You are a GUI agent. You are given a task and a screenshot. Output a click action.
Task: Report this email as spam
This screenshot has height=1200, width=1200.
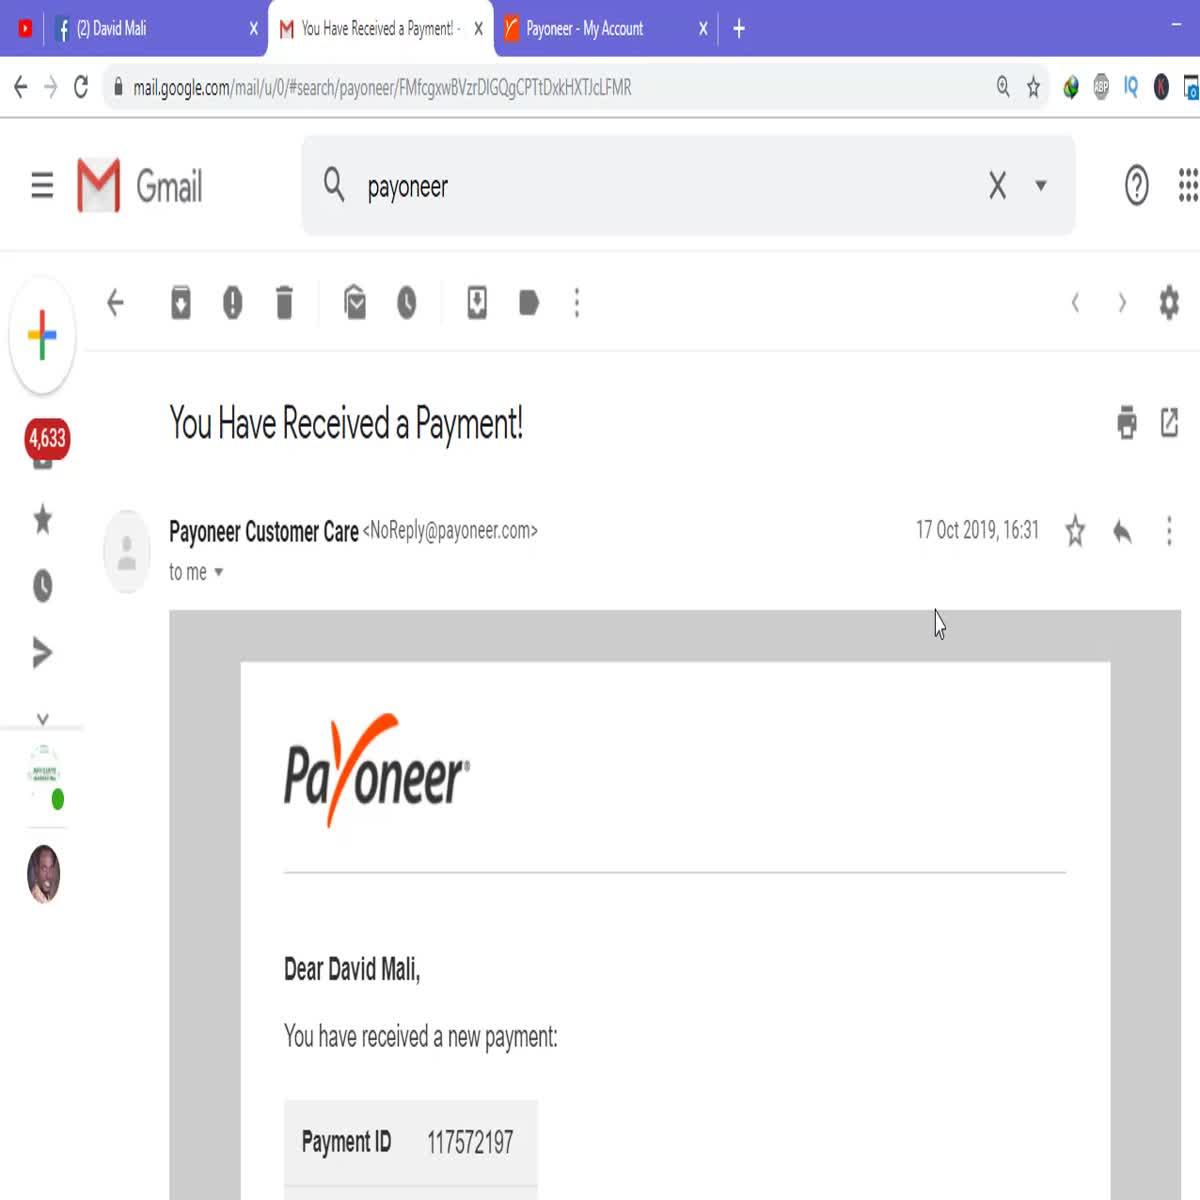click(232, 303)
